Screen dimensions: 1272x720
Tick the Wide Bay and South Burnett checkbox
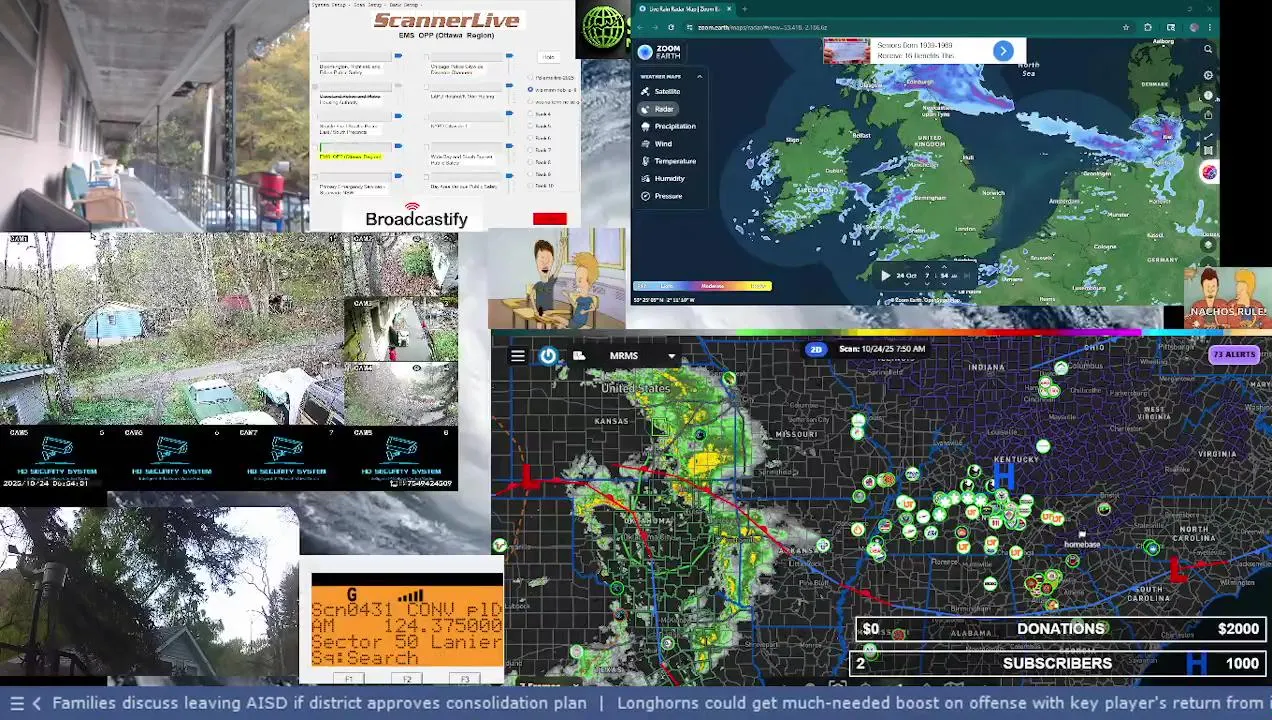[x=426, y=148]
